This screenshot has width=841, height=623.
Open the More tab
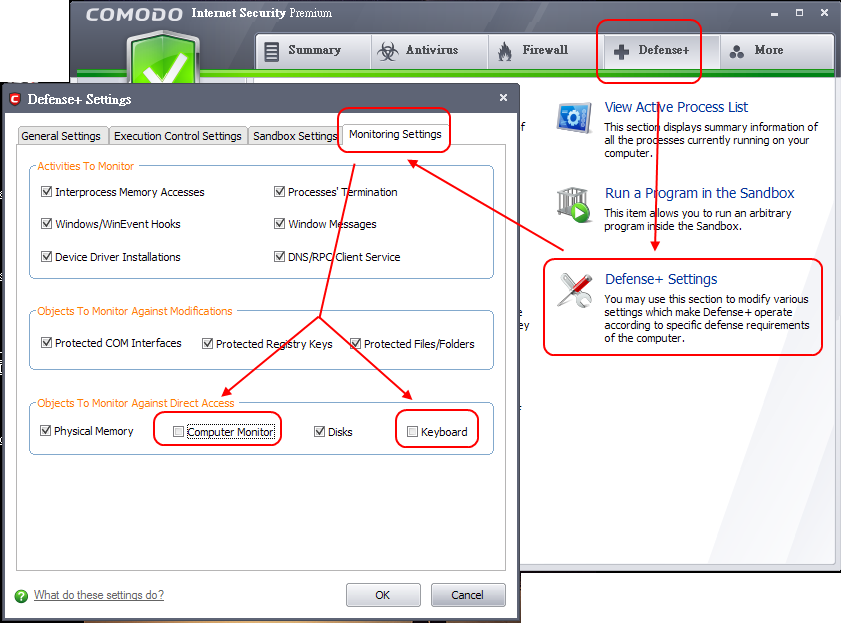(x=777, y=51)
